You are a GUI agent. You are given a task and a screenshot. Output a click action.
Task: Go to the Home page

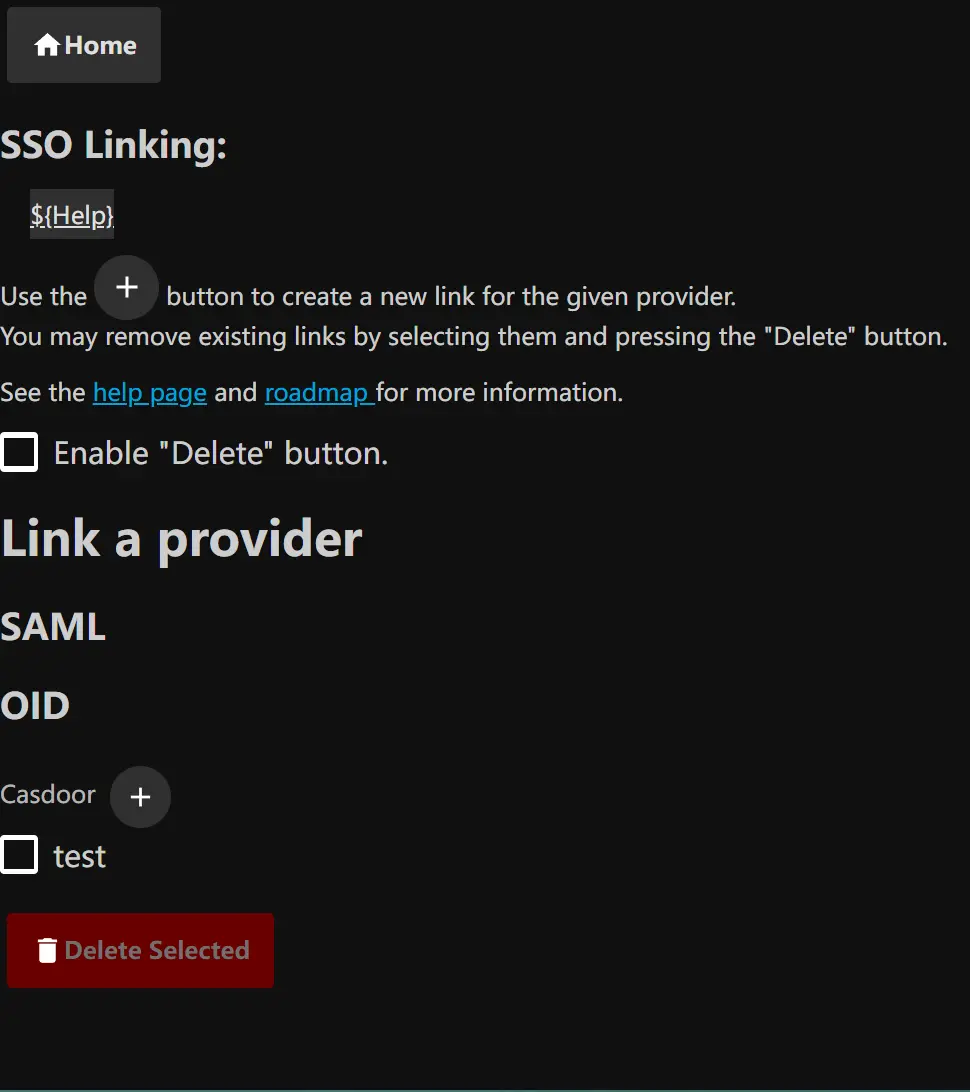tap(84, 45)
